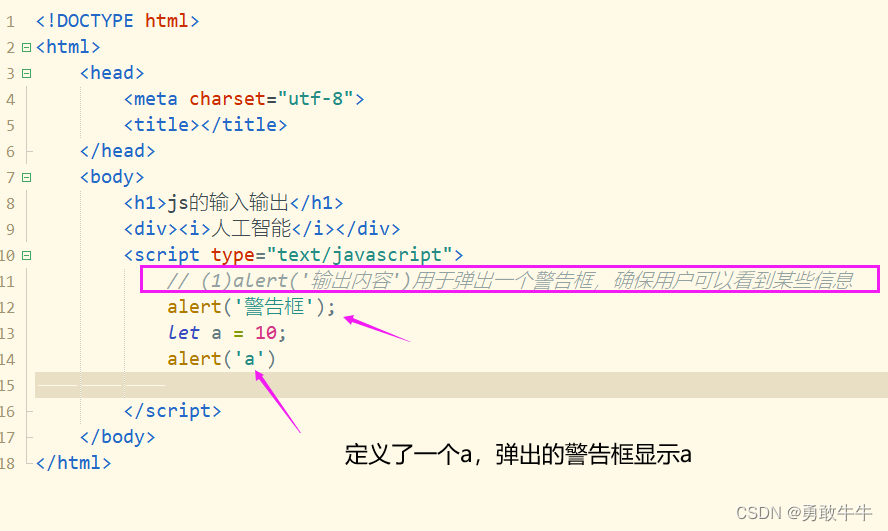Click the closing </body> tag
Image resolution: width=888 pixels, height=531 pixels.
click(x=117, y=437)
